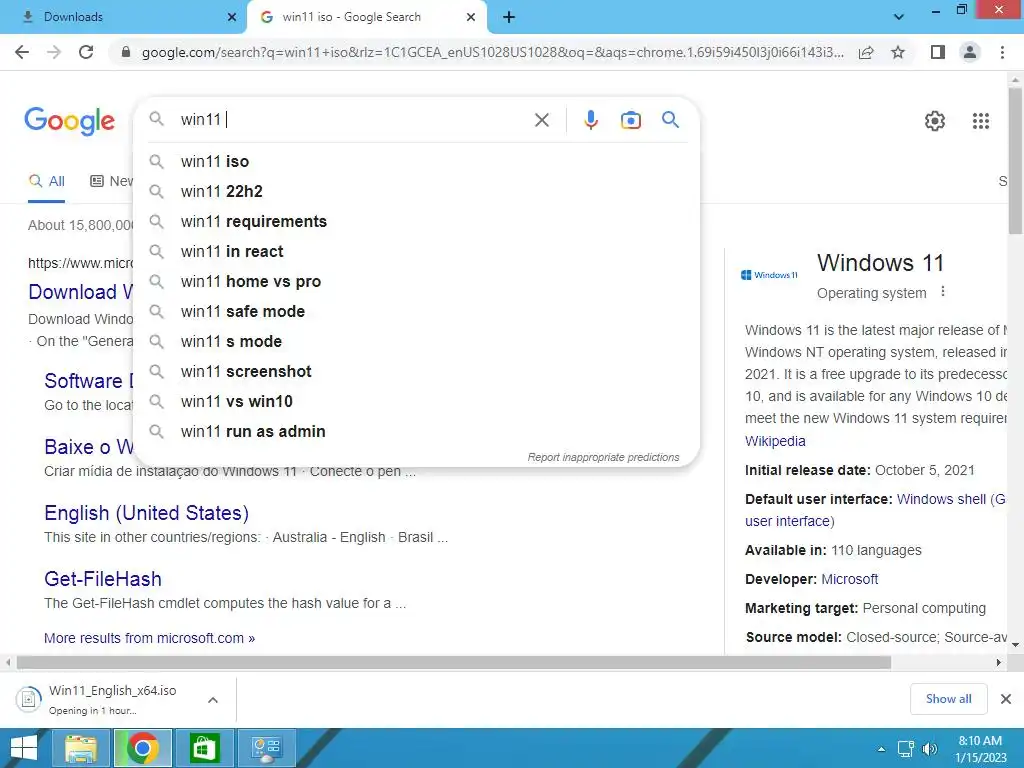Screen dimensions: 1024x768
Task: Open a new browser tab
Action: tap(509, 17)
